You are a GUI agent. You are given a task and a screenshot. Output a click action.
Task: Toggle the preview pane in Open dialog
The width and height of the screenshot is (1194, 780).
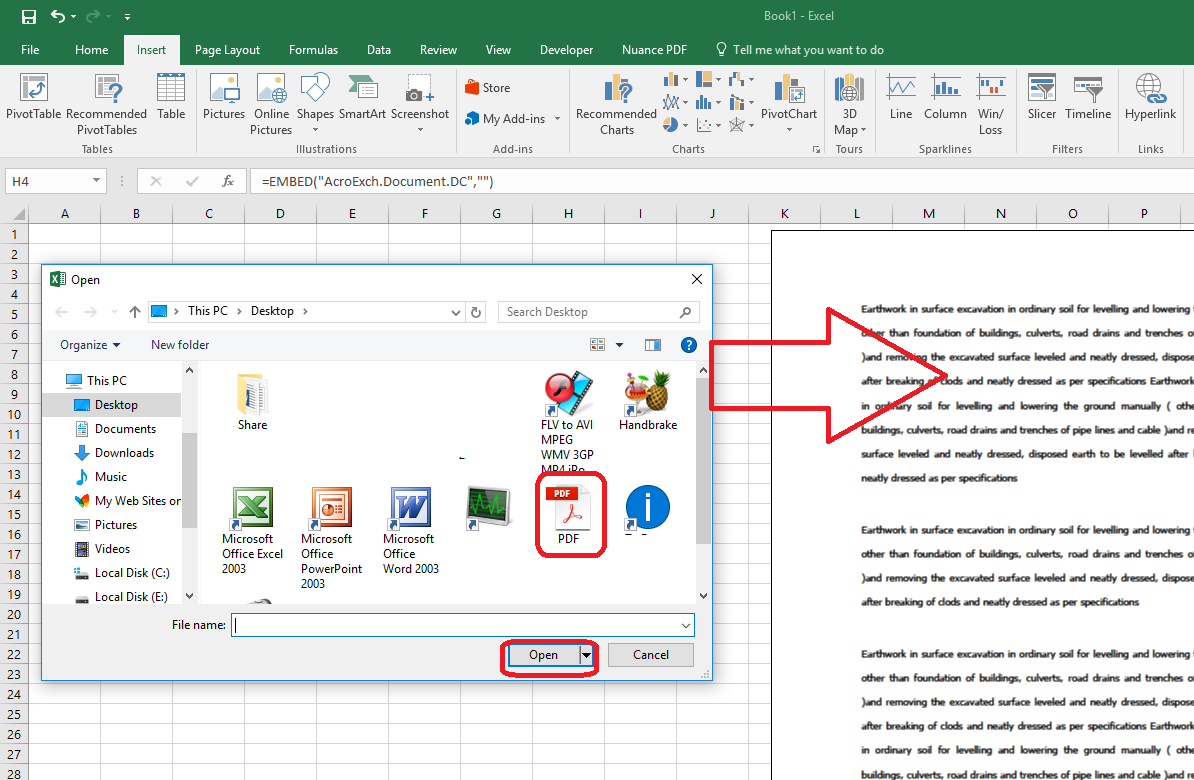pyautogui.click(x=653, y=345)
